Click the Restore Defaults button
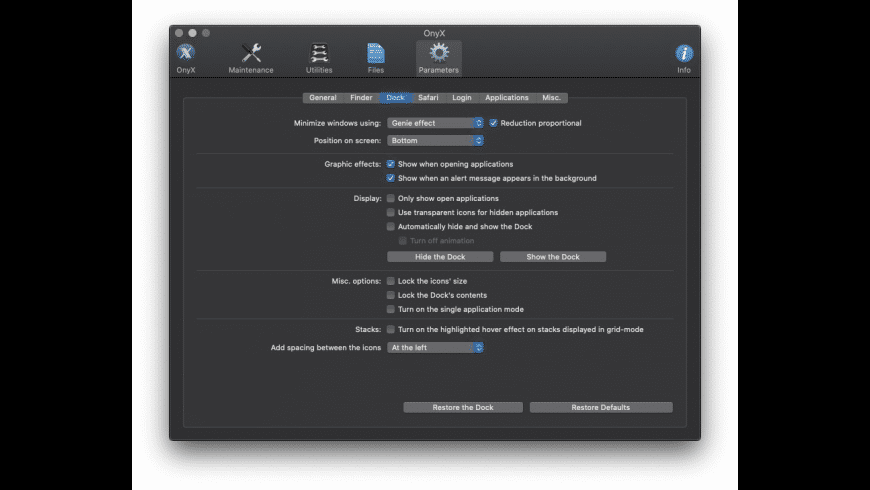 [x=601, y=407]
